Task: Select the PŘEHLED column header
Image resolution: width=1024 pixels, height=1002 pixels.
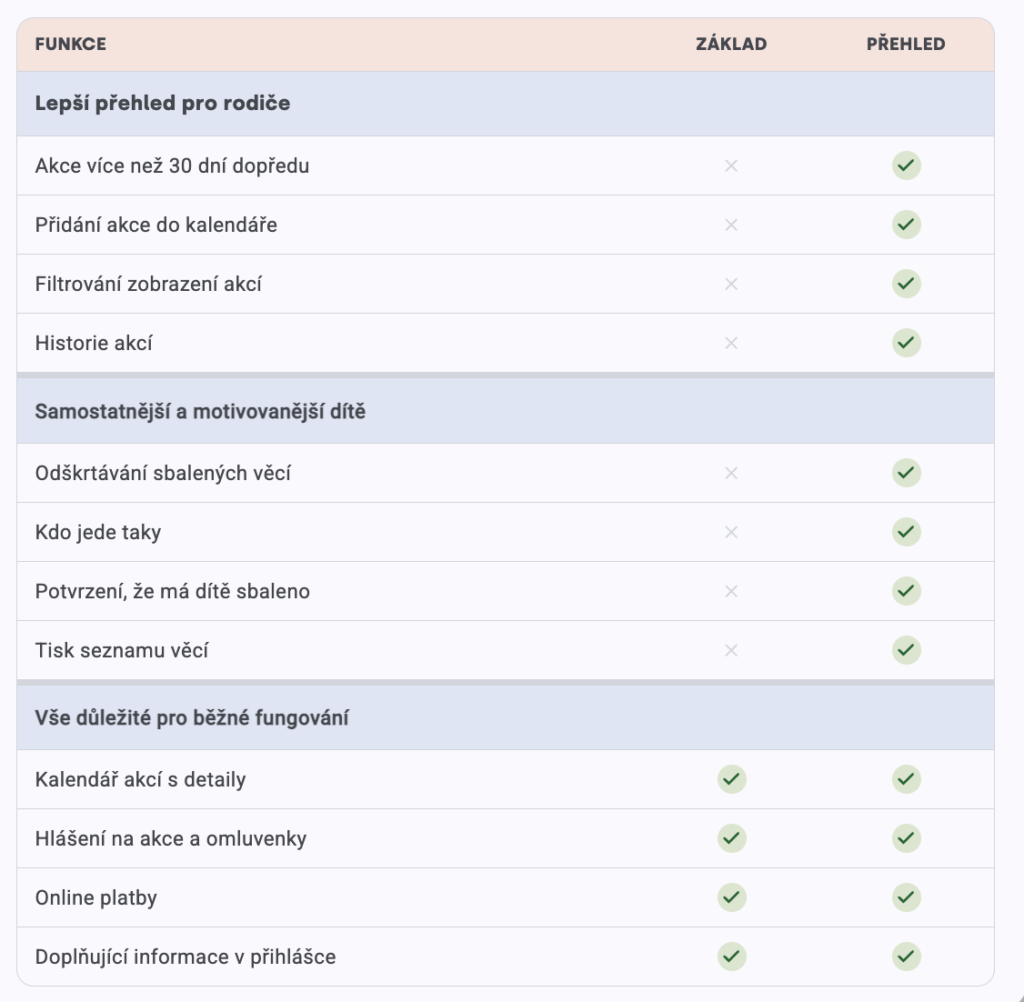Action: [x=906, y=44]
